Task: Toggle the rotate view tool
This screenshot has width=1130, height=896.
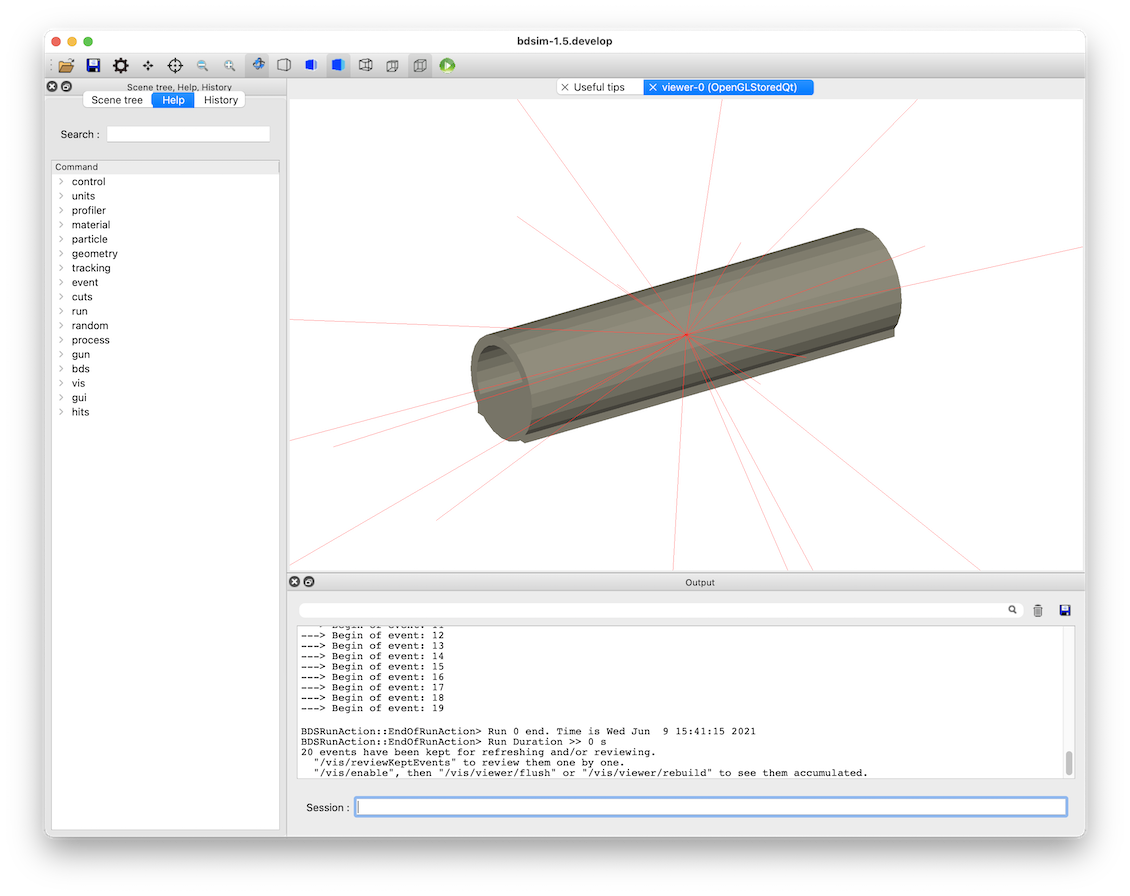Action: tap(257, 65)
